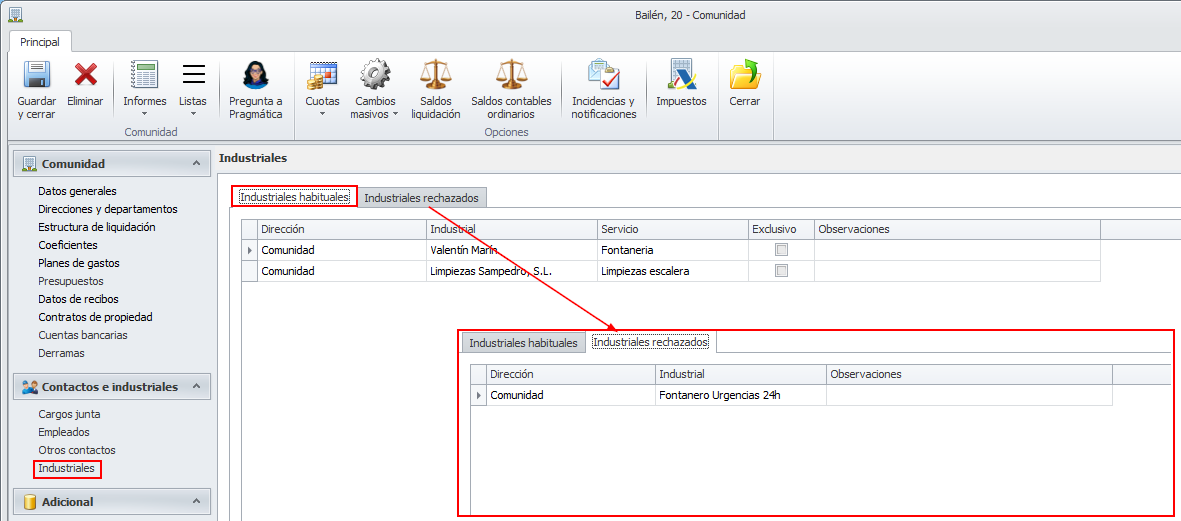Click the Adicional database cylinder icon

coord(29,501)
